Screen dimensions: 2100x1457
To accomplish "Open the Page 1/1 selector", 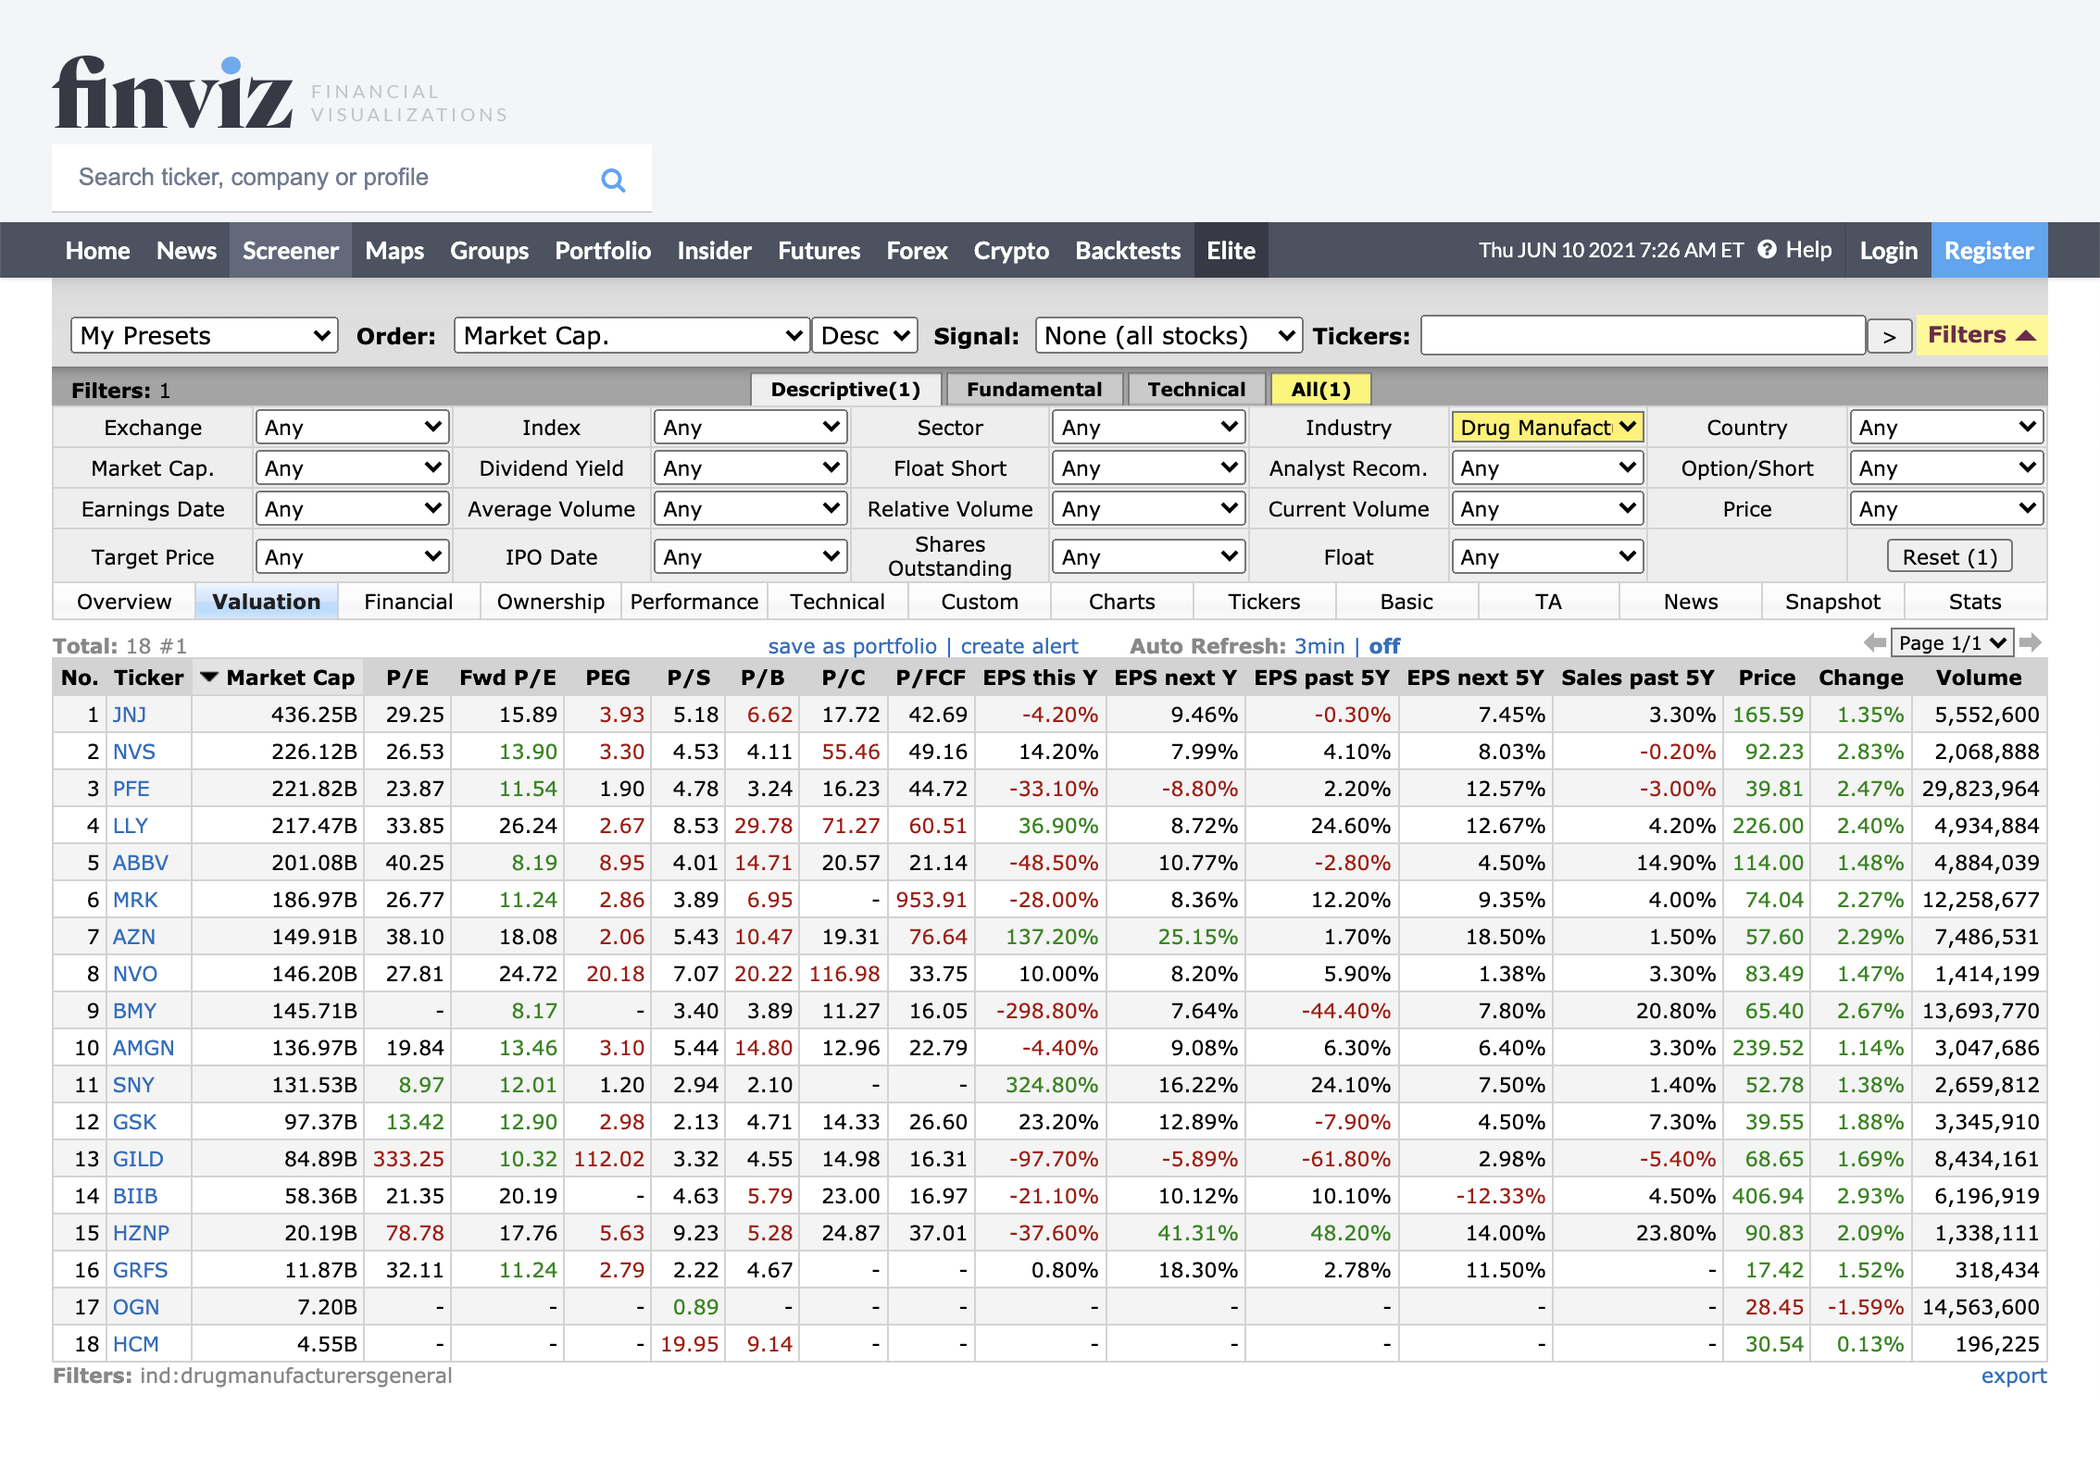I will coord(1952,643).
